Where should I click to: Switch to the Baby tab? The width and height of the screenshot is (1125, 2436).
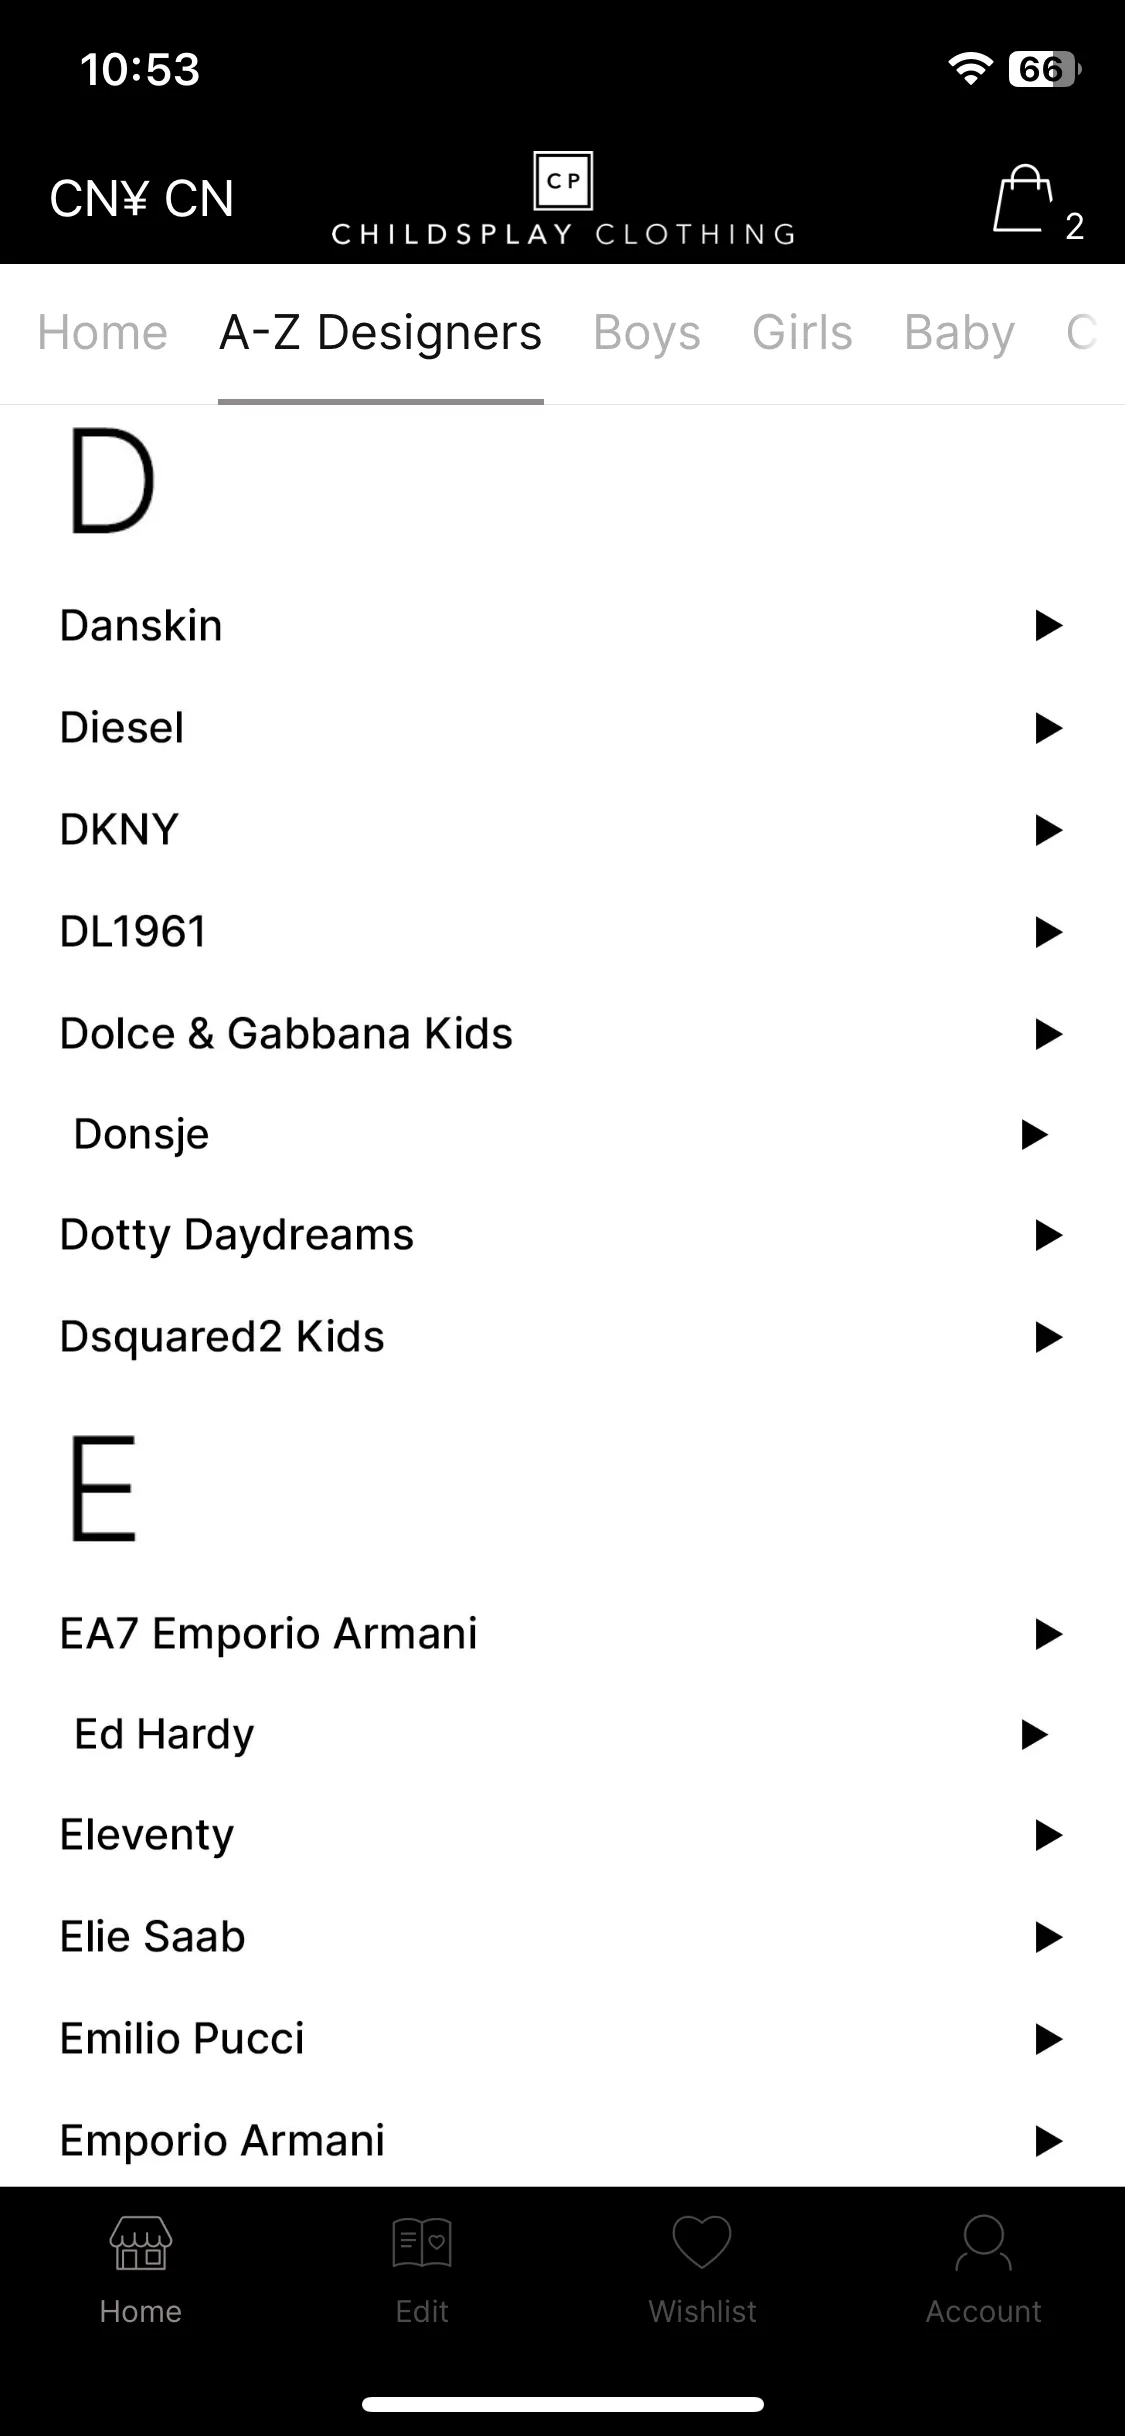click(x=959, y=333)
